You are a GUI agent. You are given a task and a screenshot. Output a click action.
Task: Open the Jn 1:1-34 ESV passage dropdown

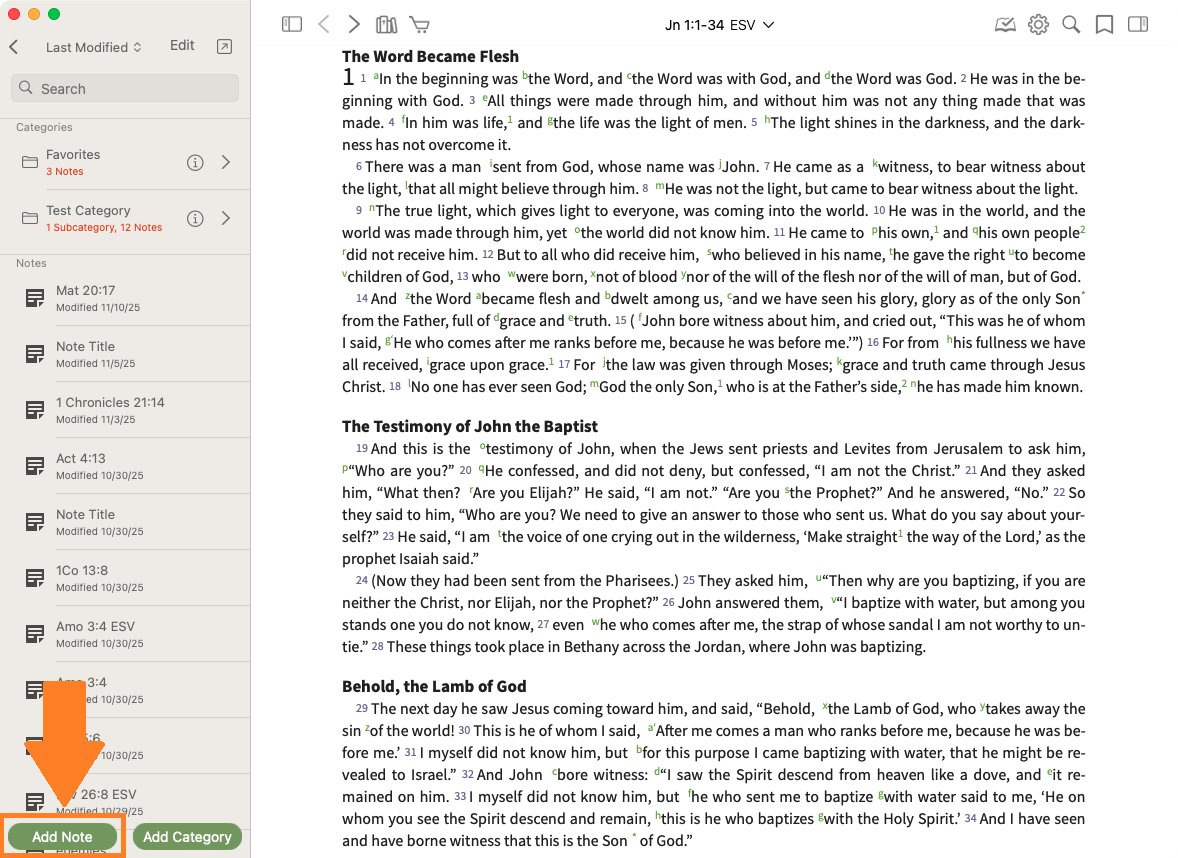pos(720,25)
